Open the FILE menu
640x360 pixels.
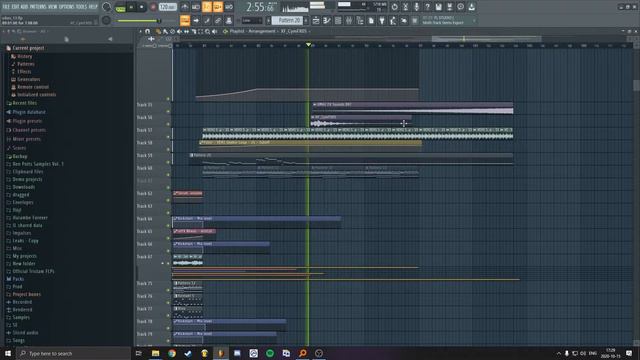[x=6, y=7]
